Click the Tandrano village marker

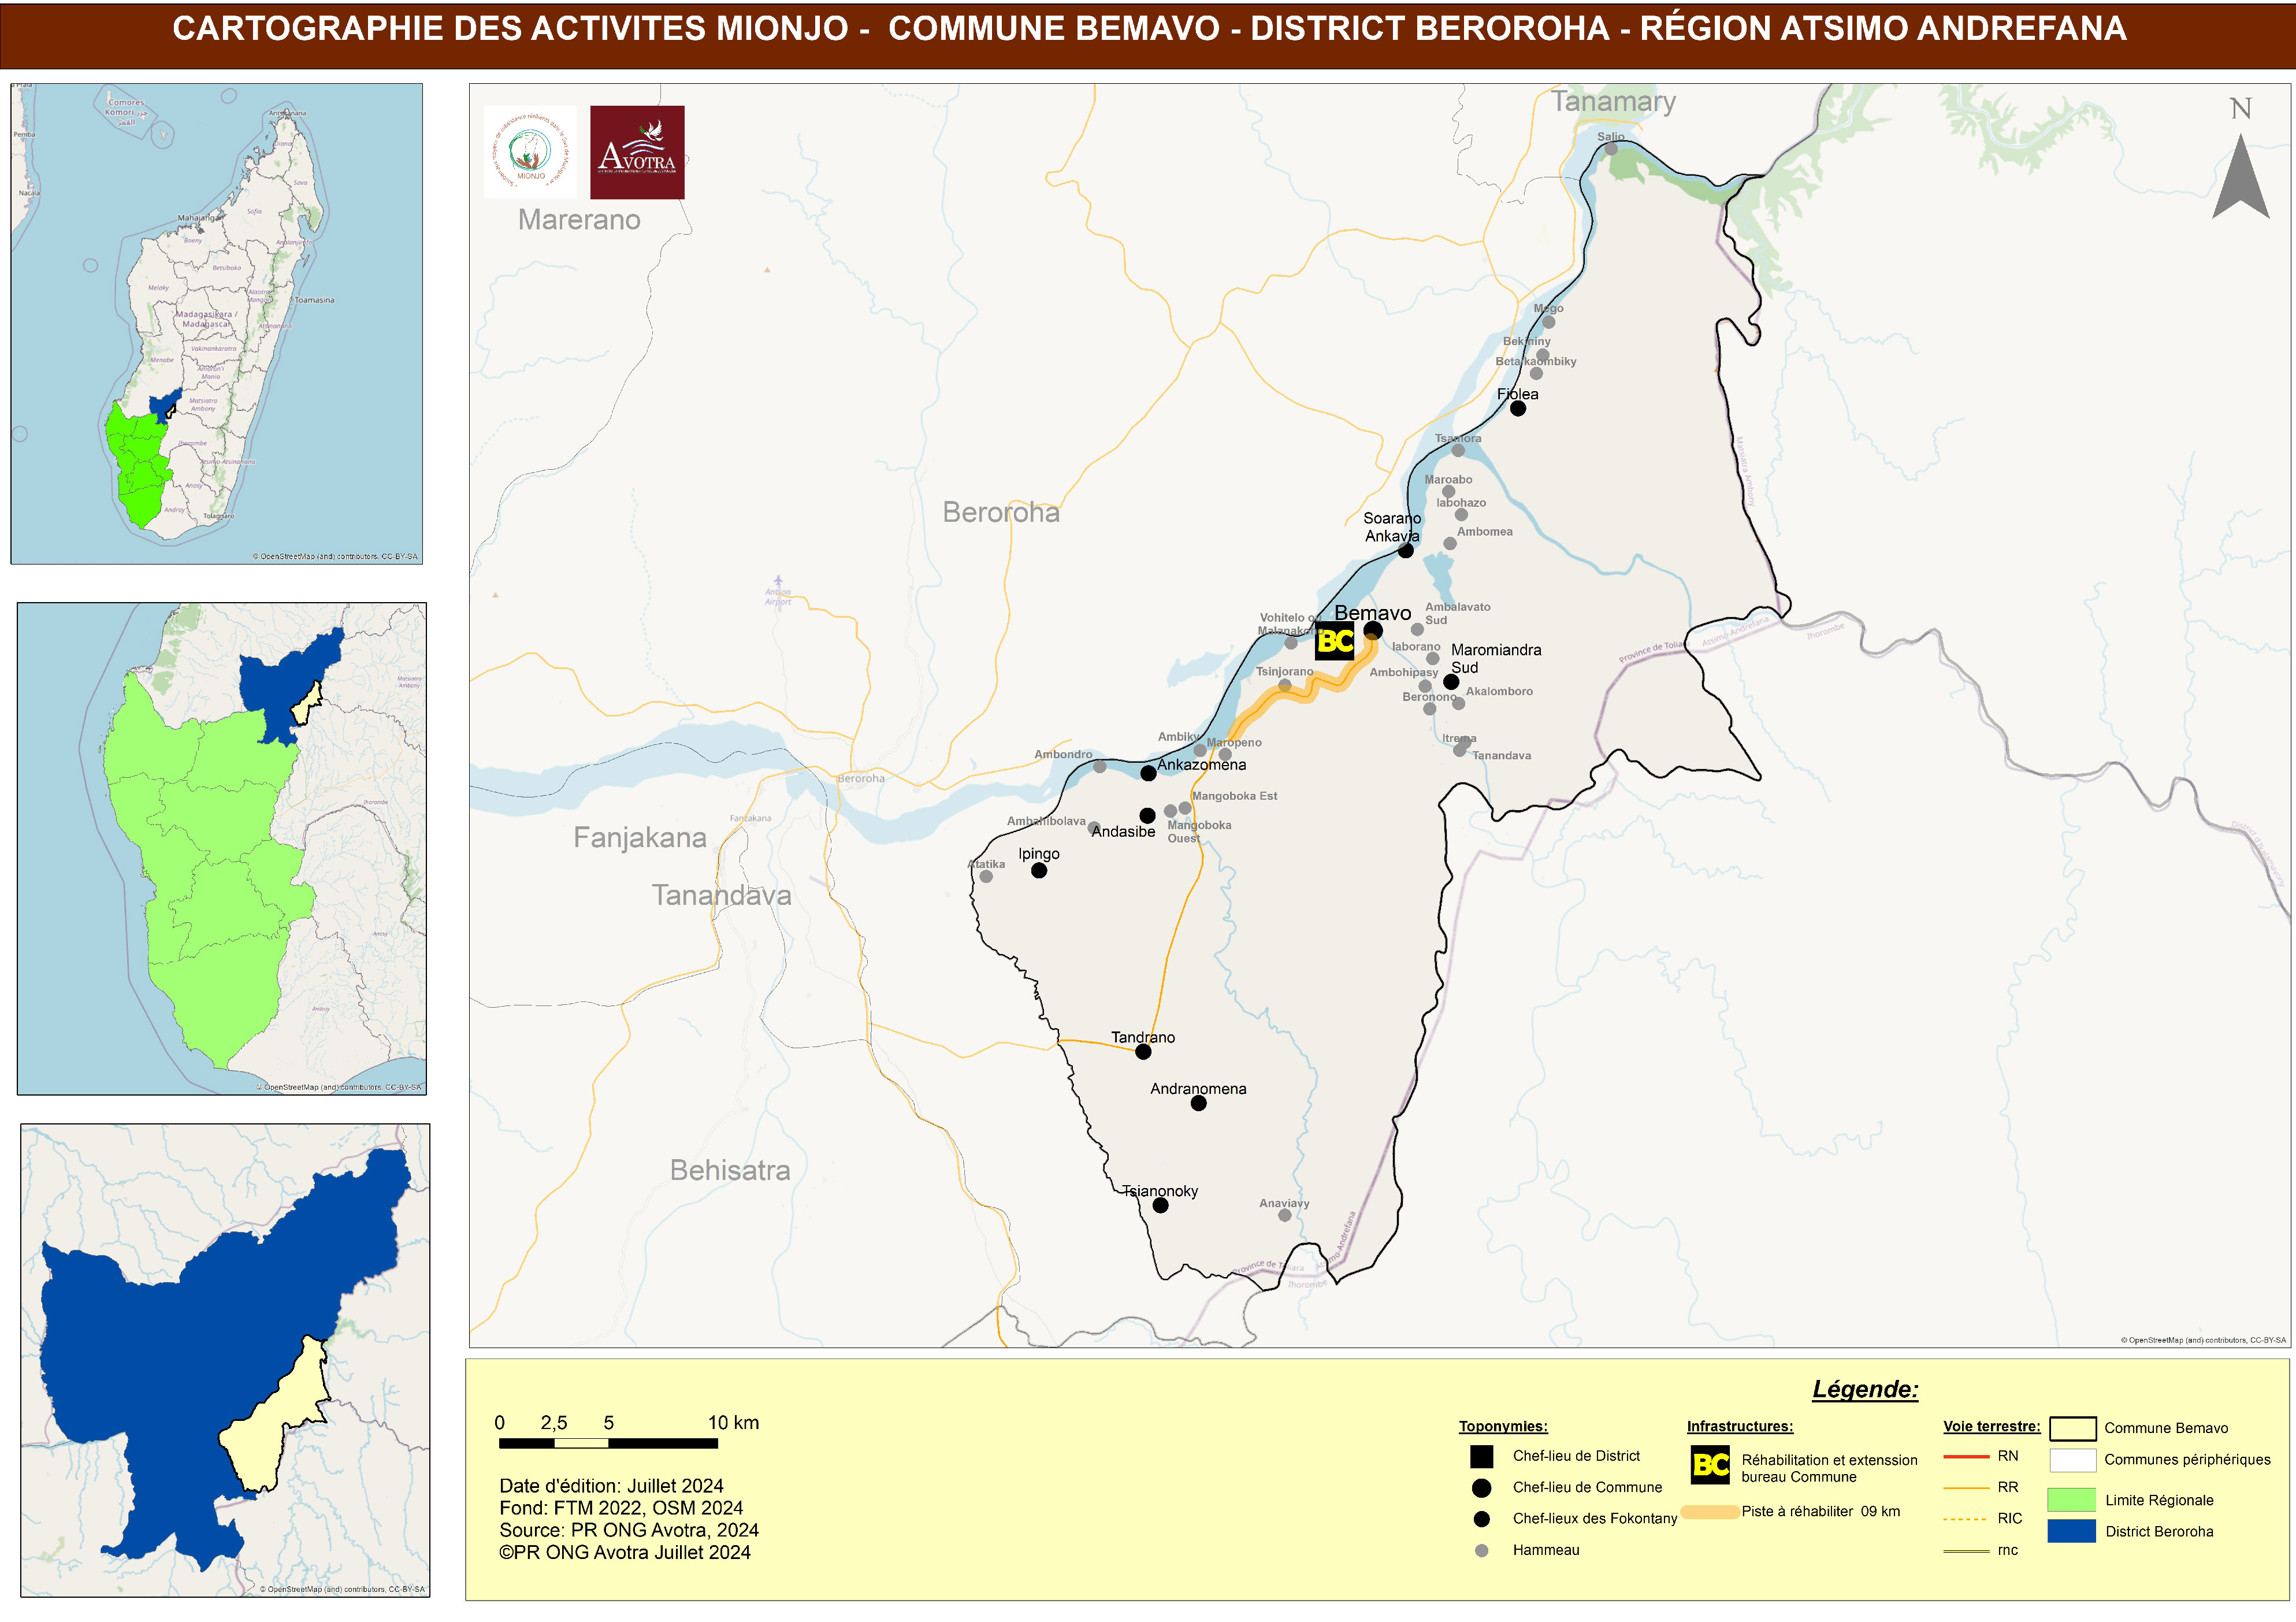pos(1143,1052)
